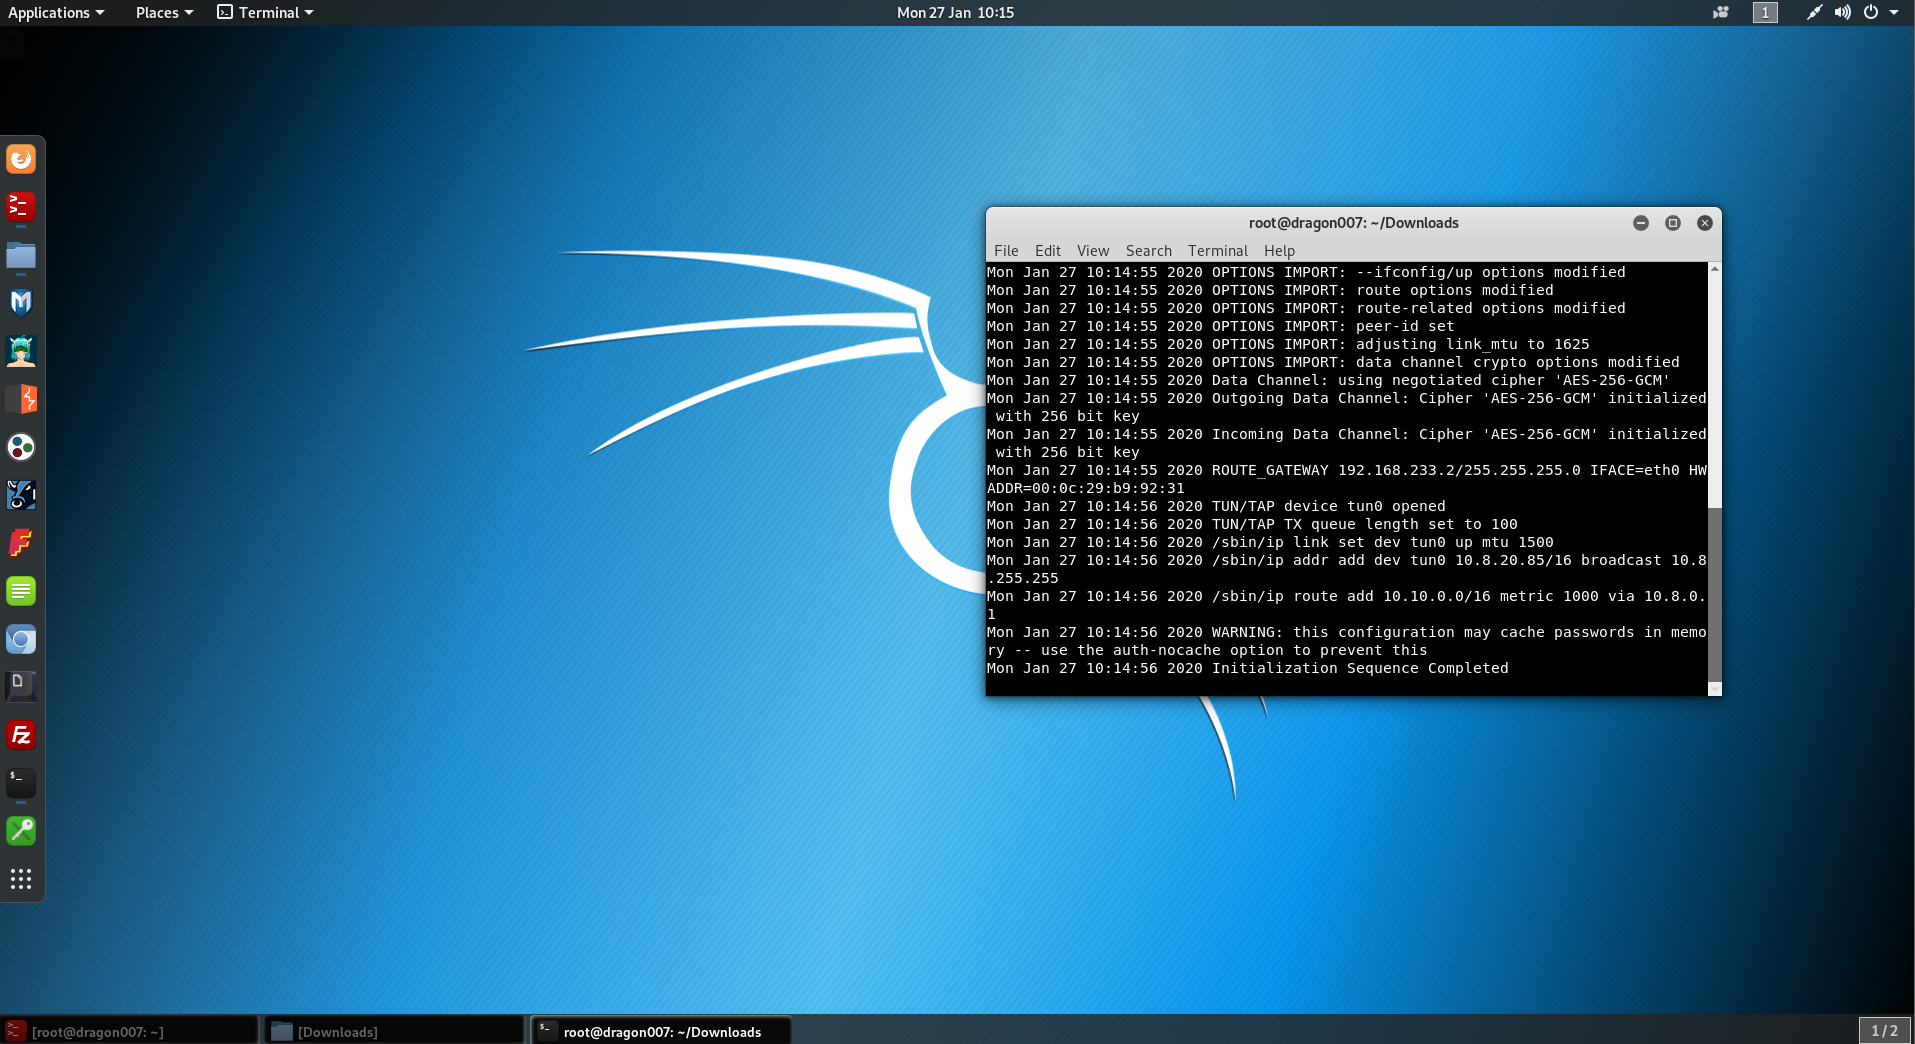
Task: Open the Files folder icon in the dock
Action: point(21,255)
